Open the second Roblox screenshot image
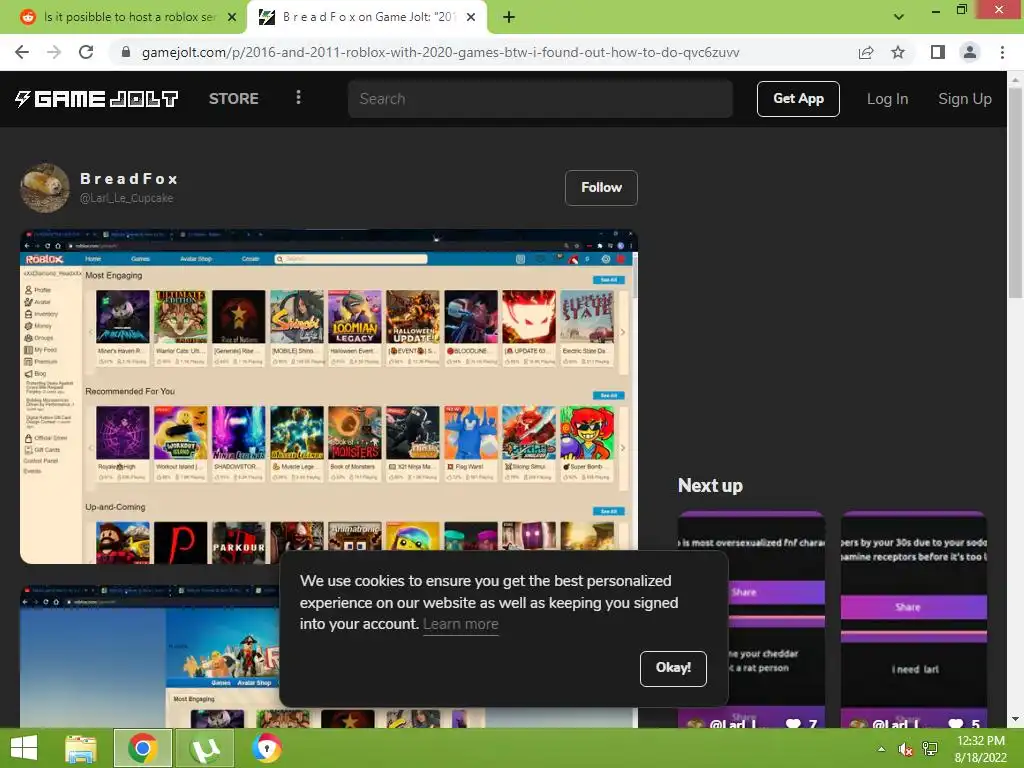The width and height of the screenshot is (1024, 768). click(x=150, y=656)
